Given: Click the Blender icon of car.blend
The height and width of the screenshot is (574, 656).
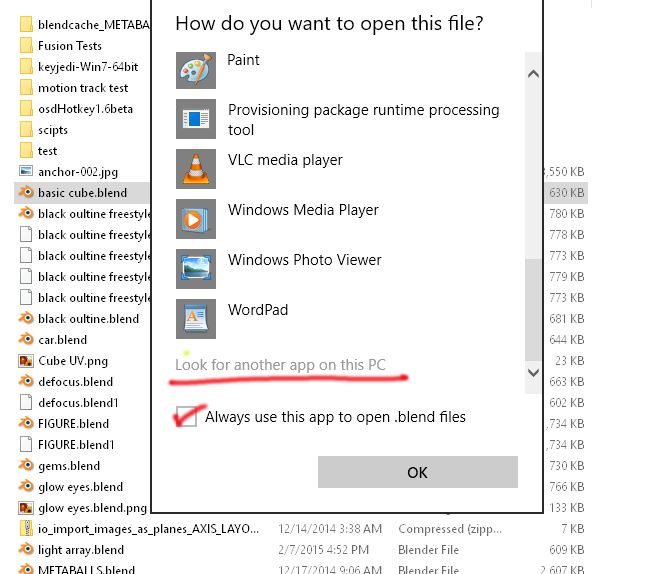Looking at the screenshot, I should (x=26, y=339).
